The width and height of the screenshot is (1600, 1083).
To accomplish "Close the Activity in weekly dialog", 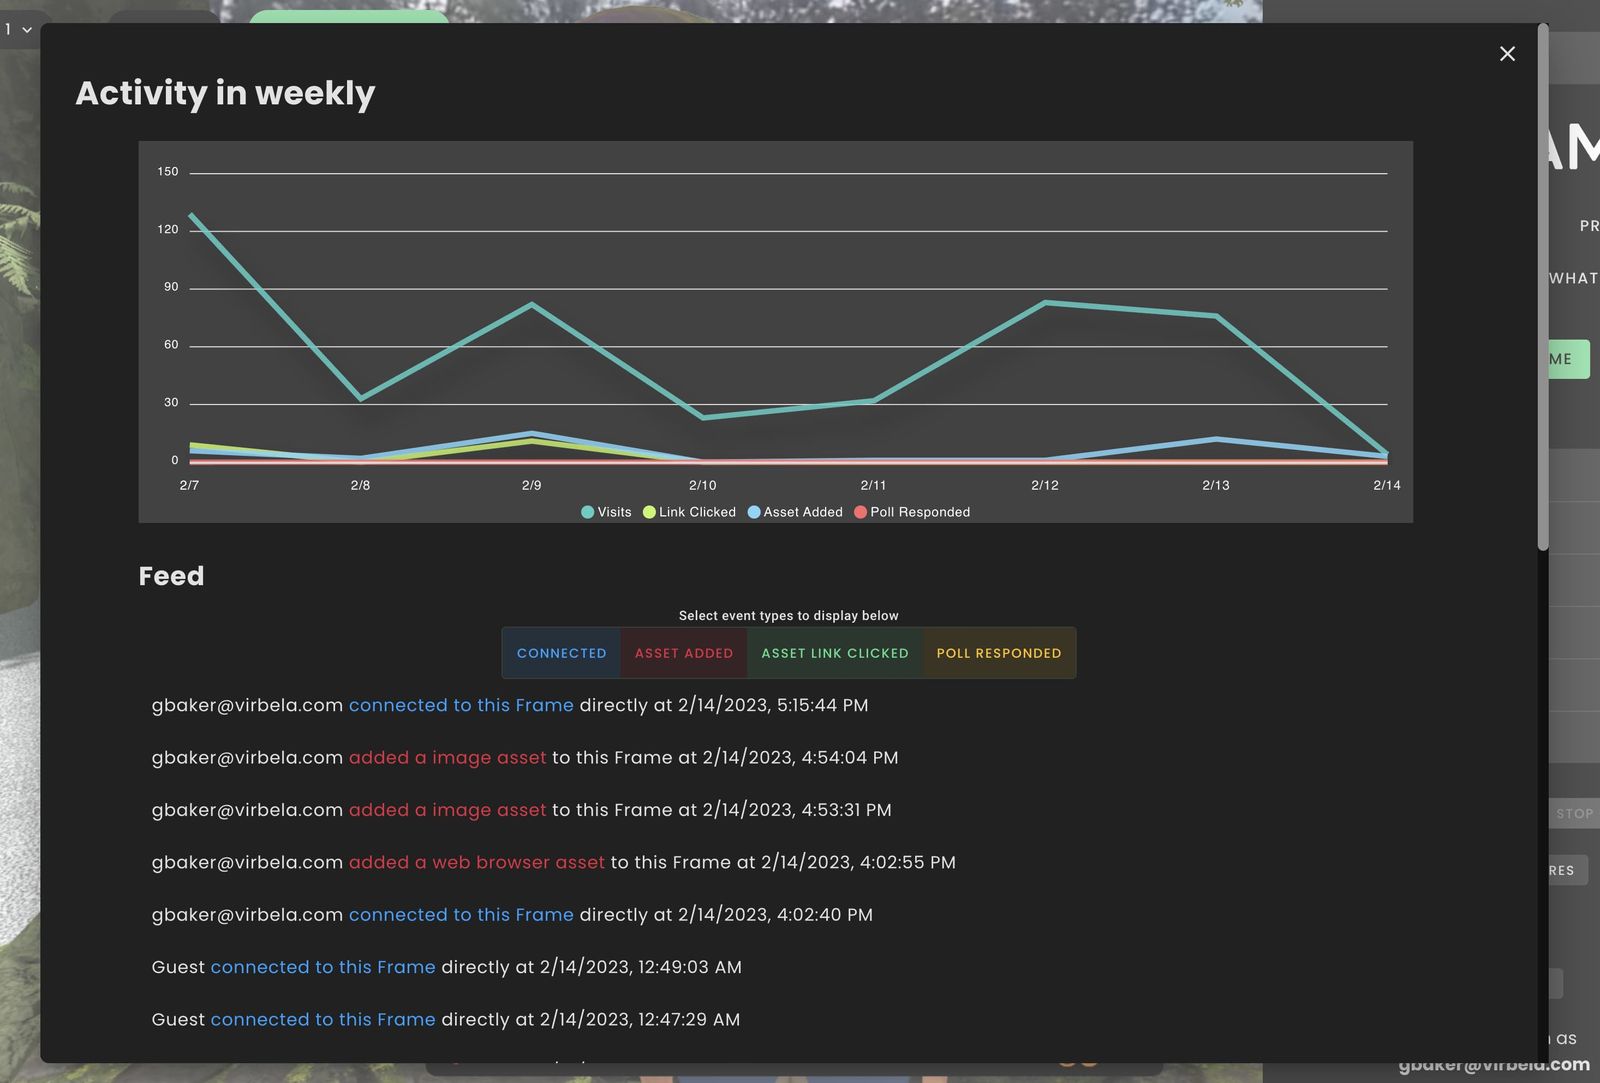I will pos(1507,54).
